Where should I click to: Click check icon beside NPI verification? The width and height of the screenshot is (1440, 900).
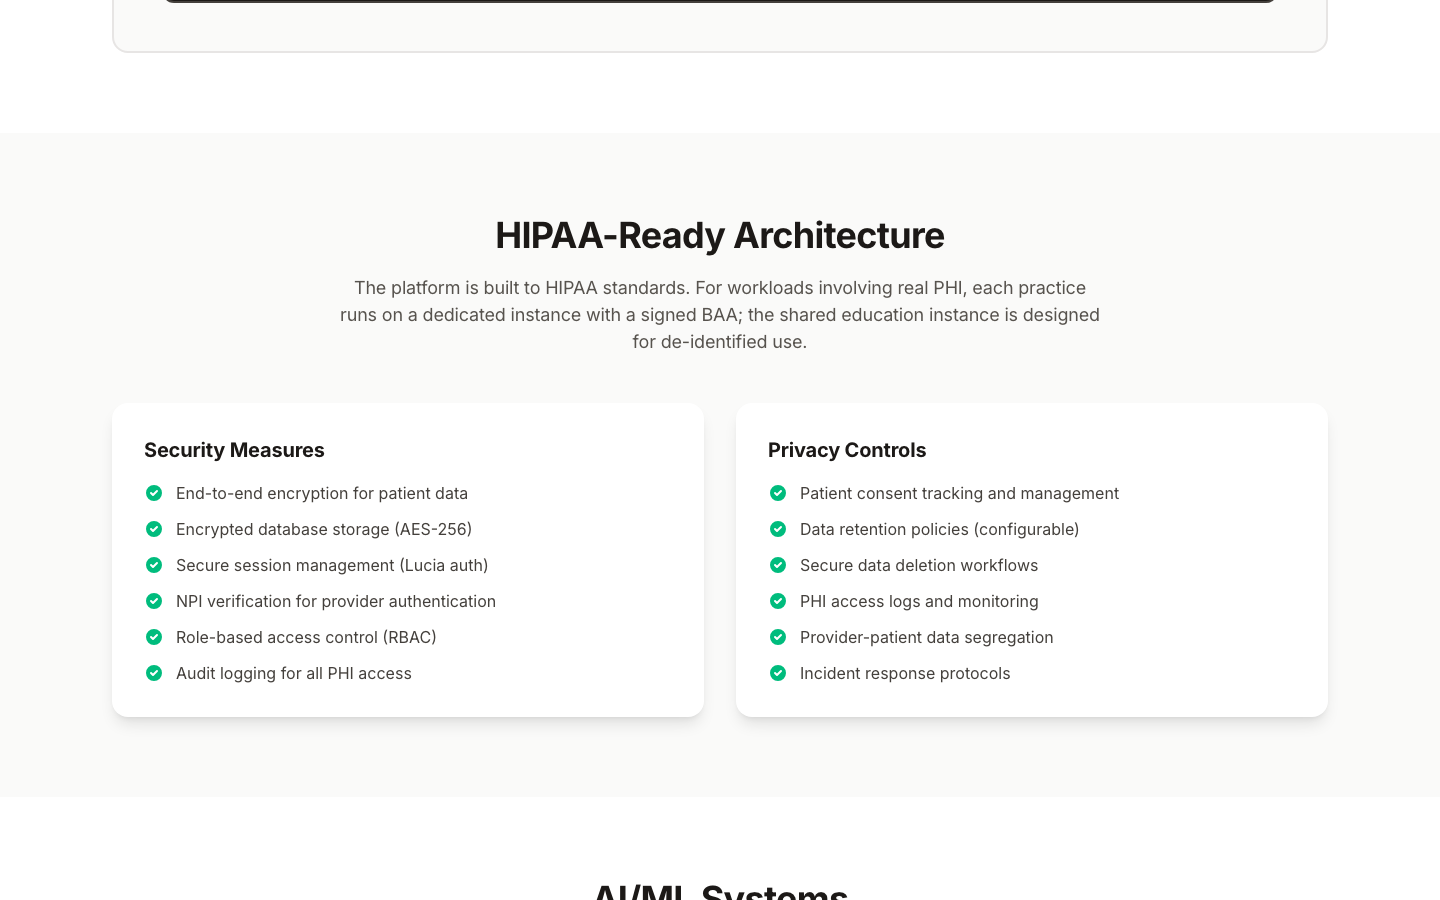click(x=154, y=601)
